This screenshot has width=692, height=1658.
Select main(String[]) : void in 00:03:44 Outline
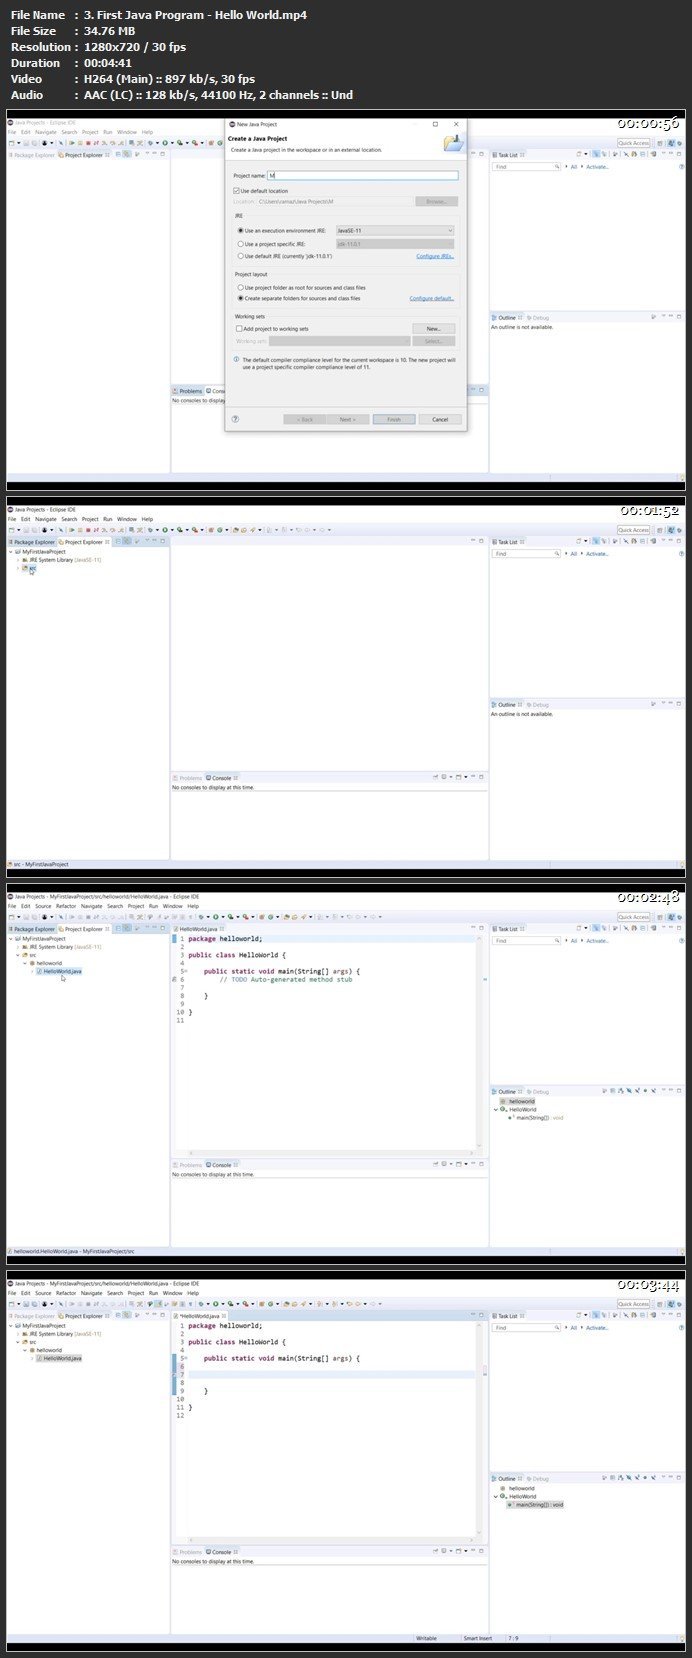pos(536,1505)
